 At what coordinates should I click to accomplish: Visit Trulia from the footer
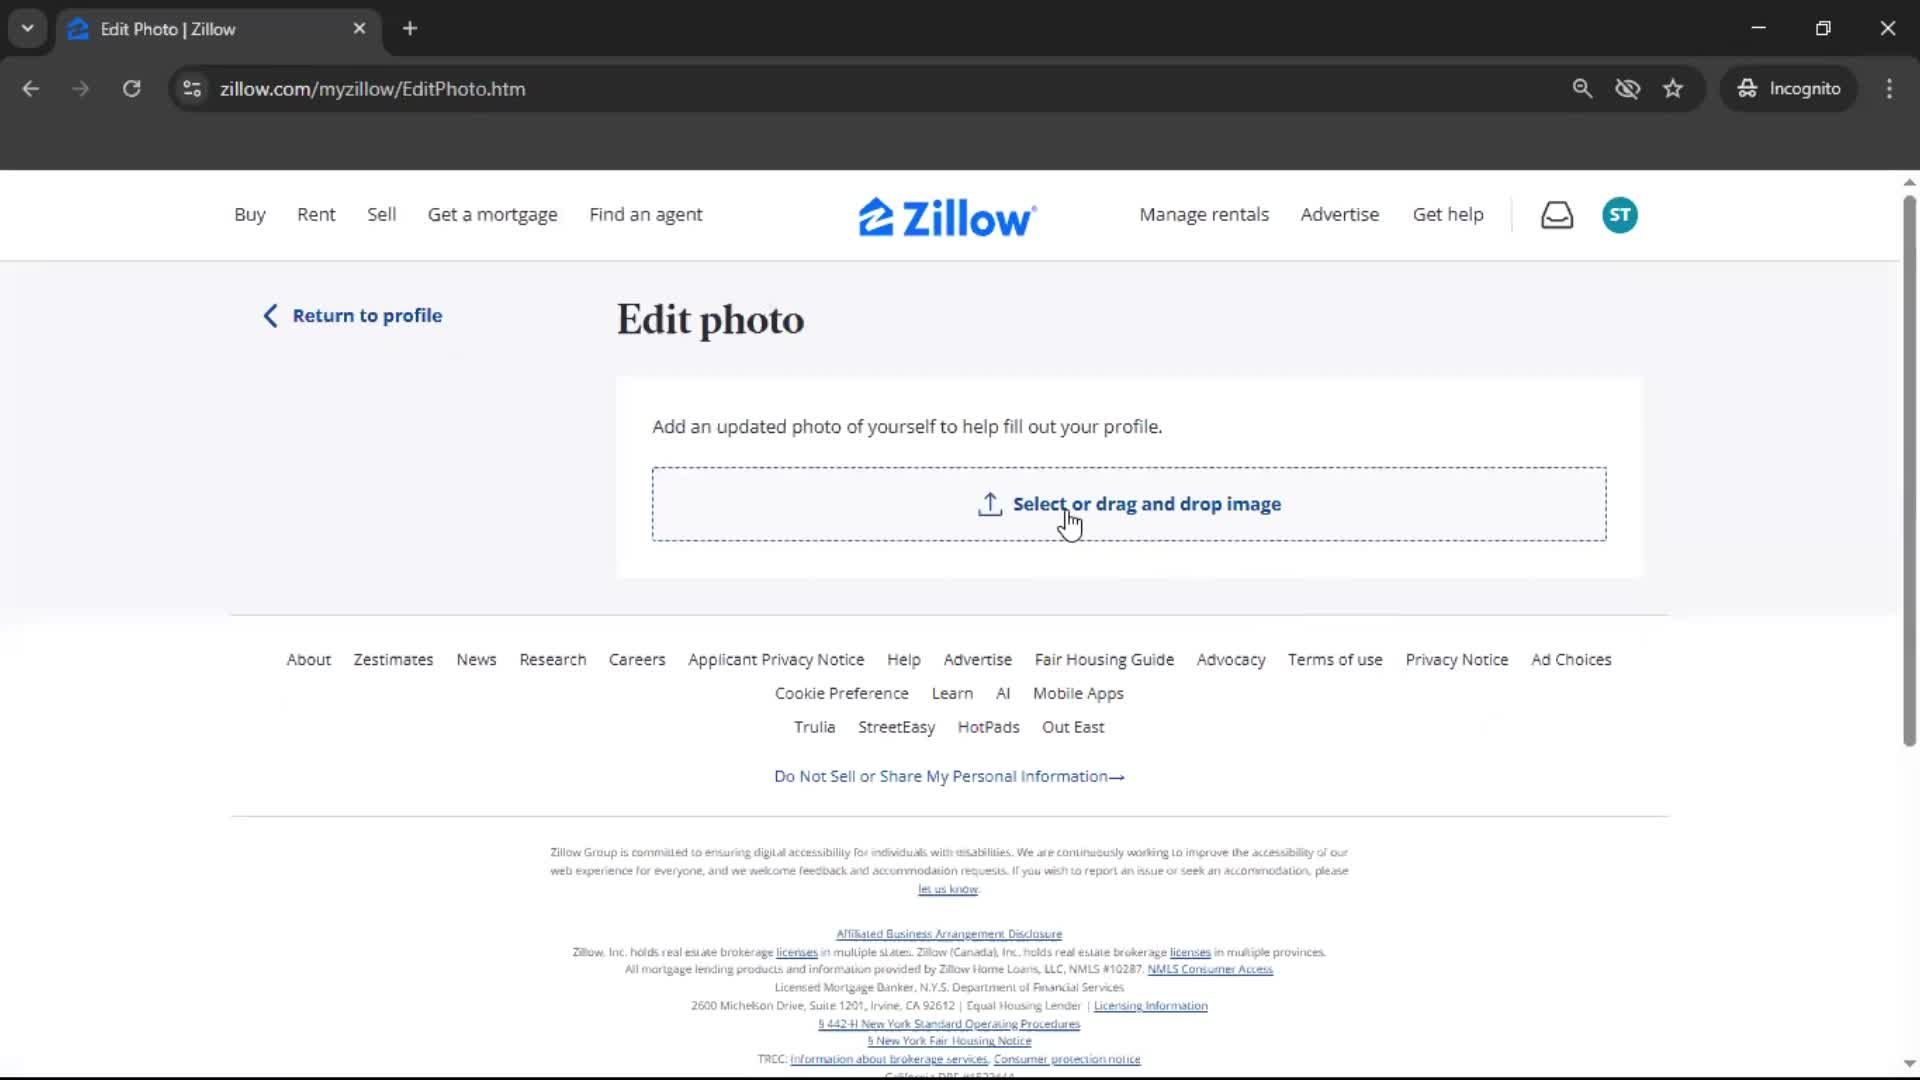[x=814, y=727]
